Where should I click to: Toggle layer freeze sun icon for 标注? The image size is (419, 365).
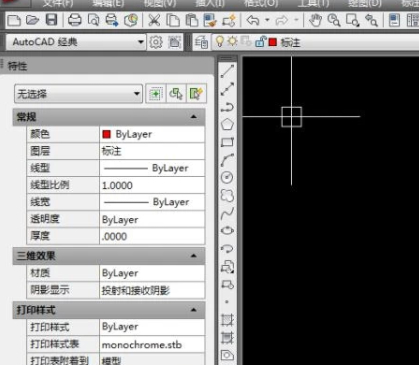click(232, 41)
